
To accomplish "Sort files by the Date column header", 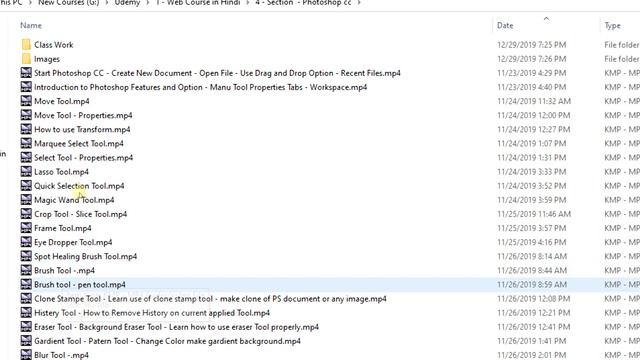I will (505, 25).
